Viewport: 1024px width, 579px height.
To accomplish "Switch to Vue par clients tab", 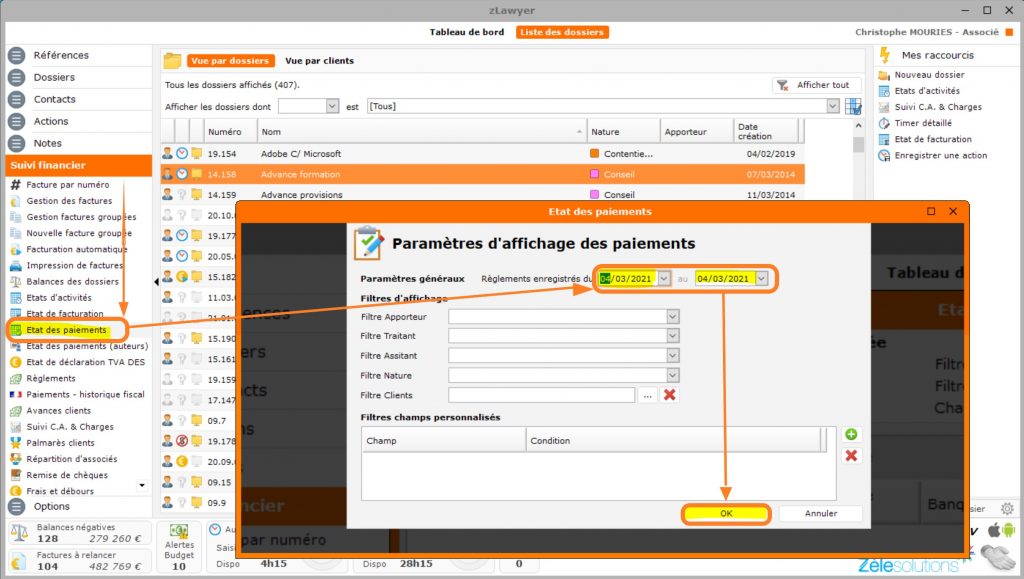I will 319,61.
